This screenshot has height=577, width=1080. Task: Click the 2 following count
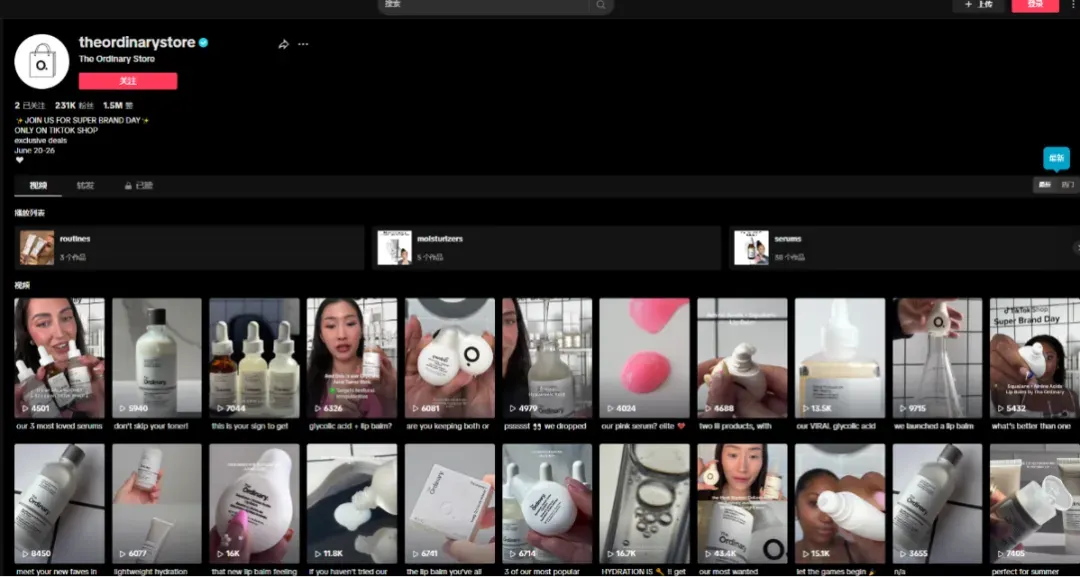pos(30,106)
